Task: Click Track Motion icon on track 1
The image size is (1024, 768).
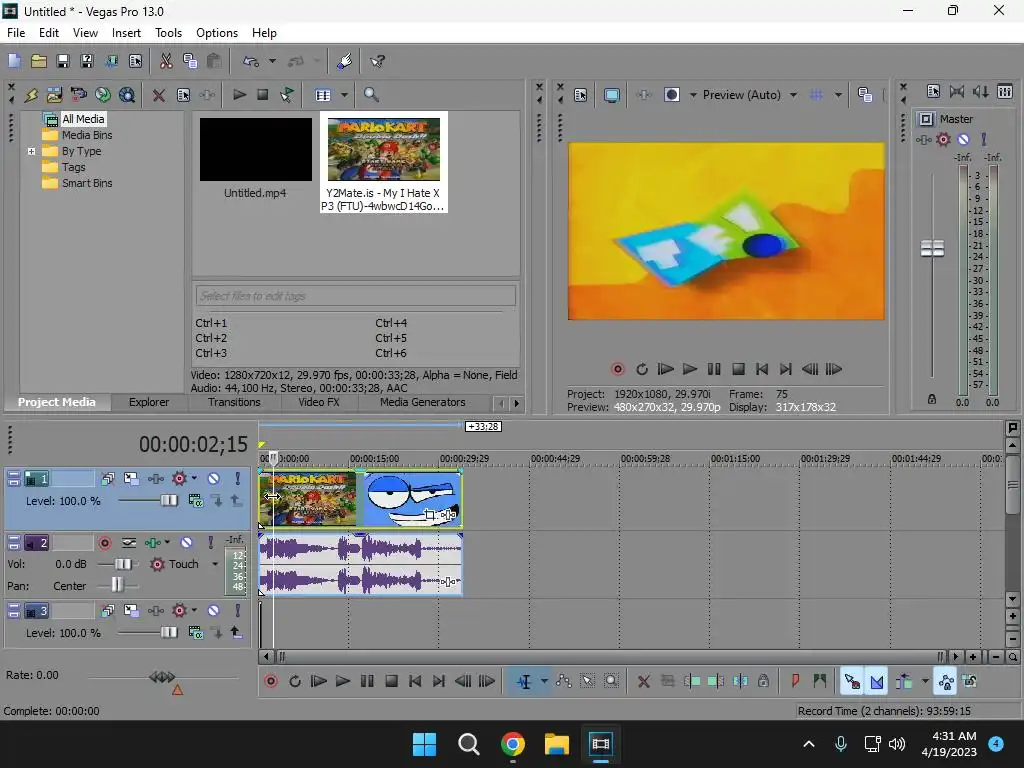Action: coord(131,479)
